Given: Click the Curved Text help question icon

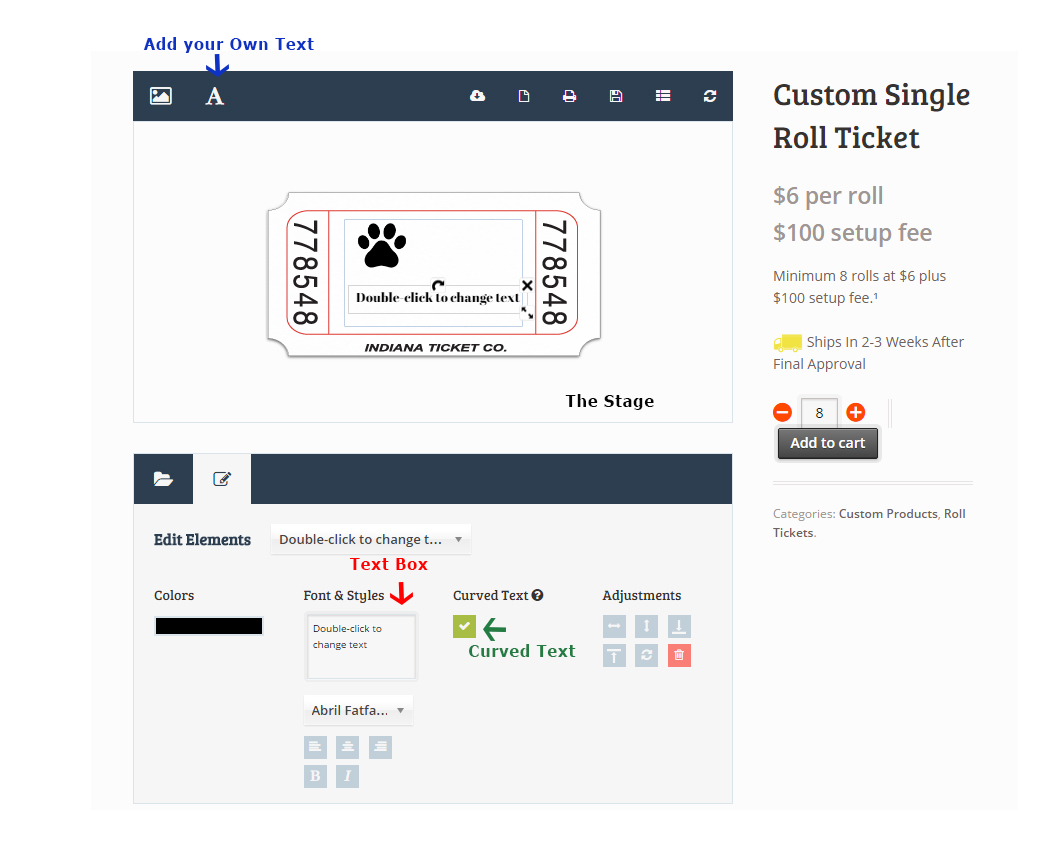Looking at the screenshot, I should click(x=538, y=595).
